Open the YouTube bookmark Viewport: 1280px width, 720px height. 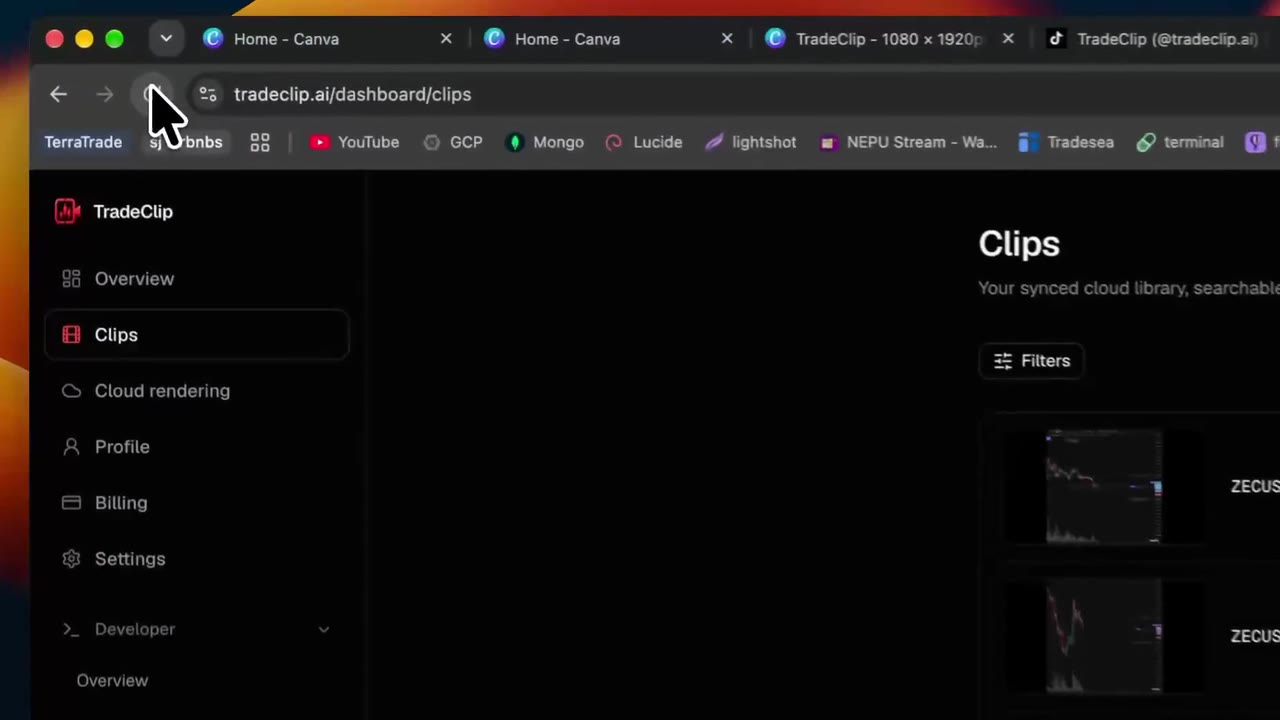[x=354, y=142]
